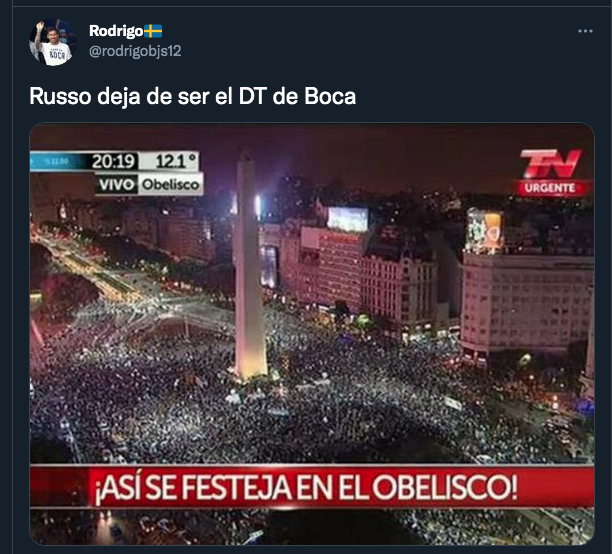The image size is (612, 554).
Task: Click the display name Rodrigo
Action: [x=116, y=31]
